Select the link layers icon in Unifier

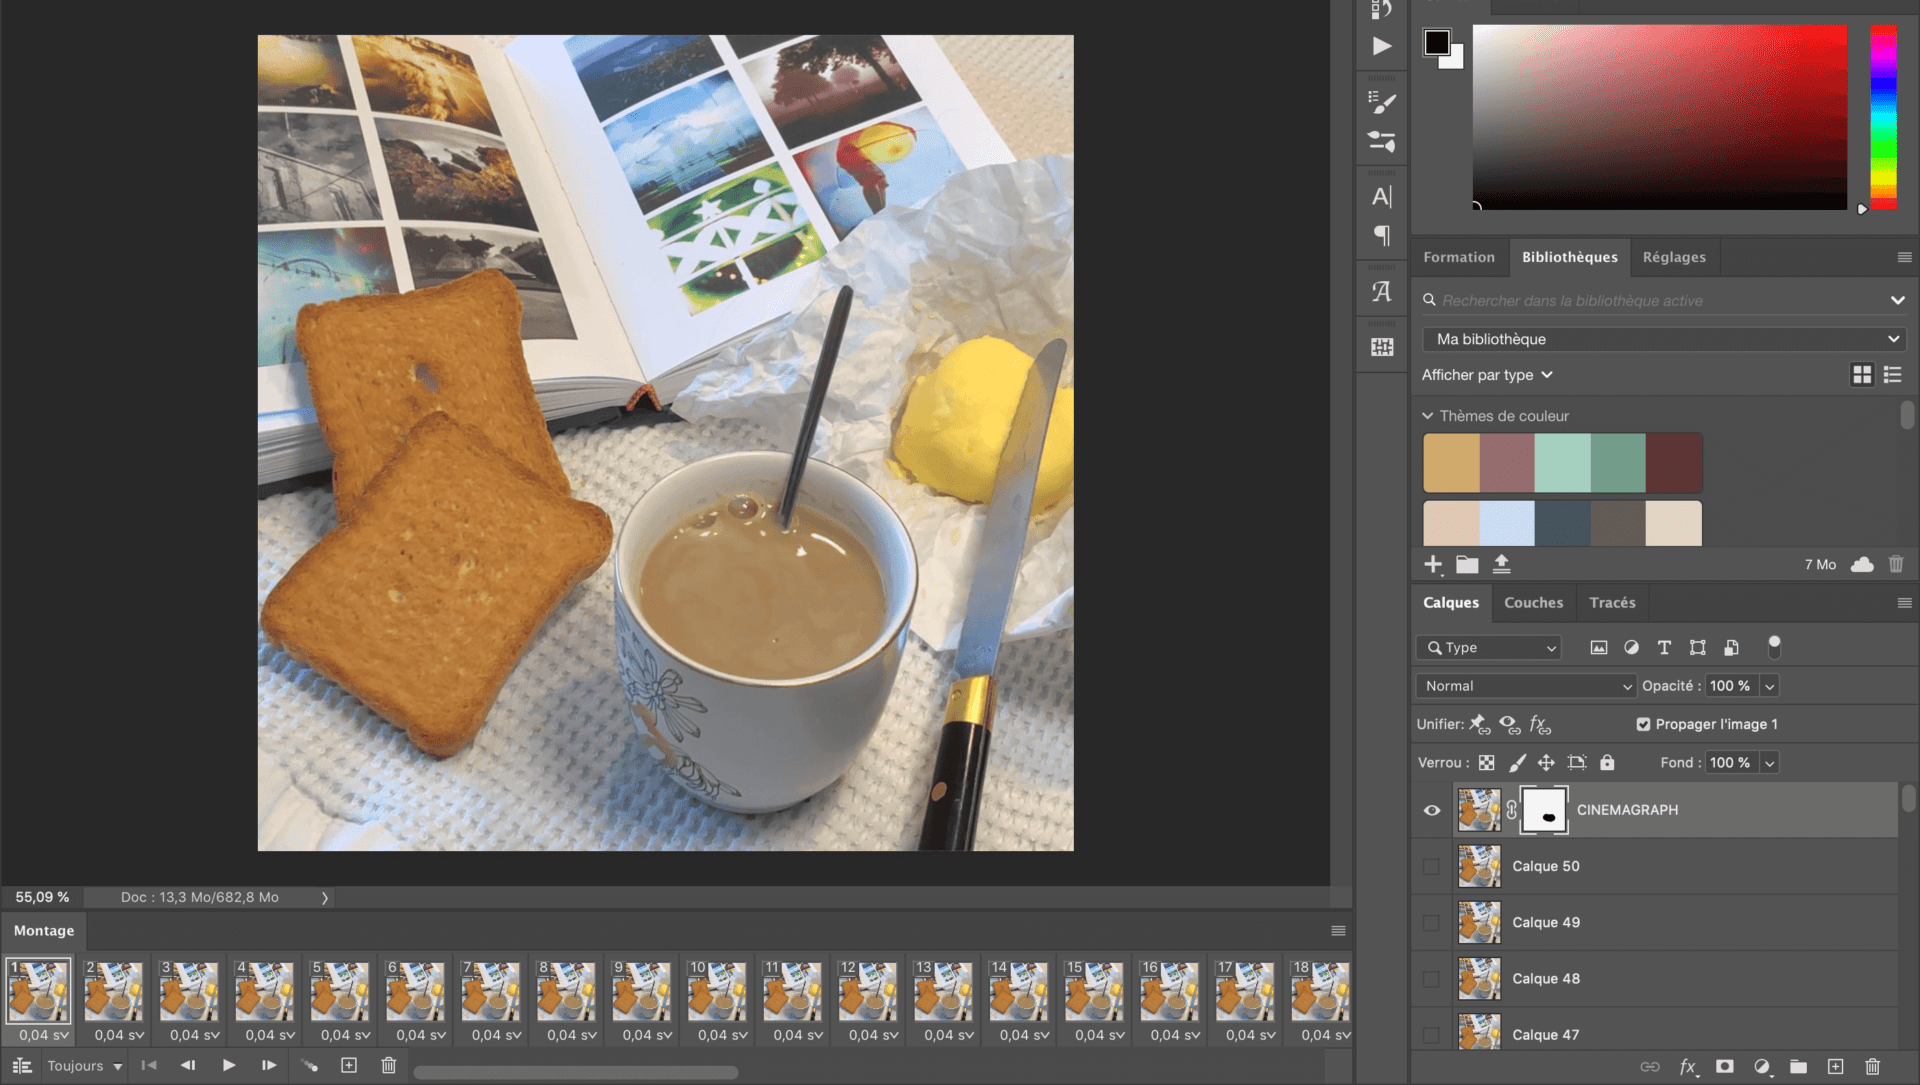point(1480,724)
